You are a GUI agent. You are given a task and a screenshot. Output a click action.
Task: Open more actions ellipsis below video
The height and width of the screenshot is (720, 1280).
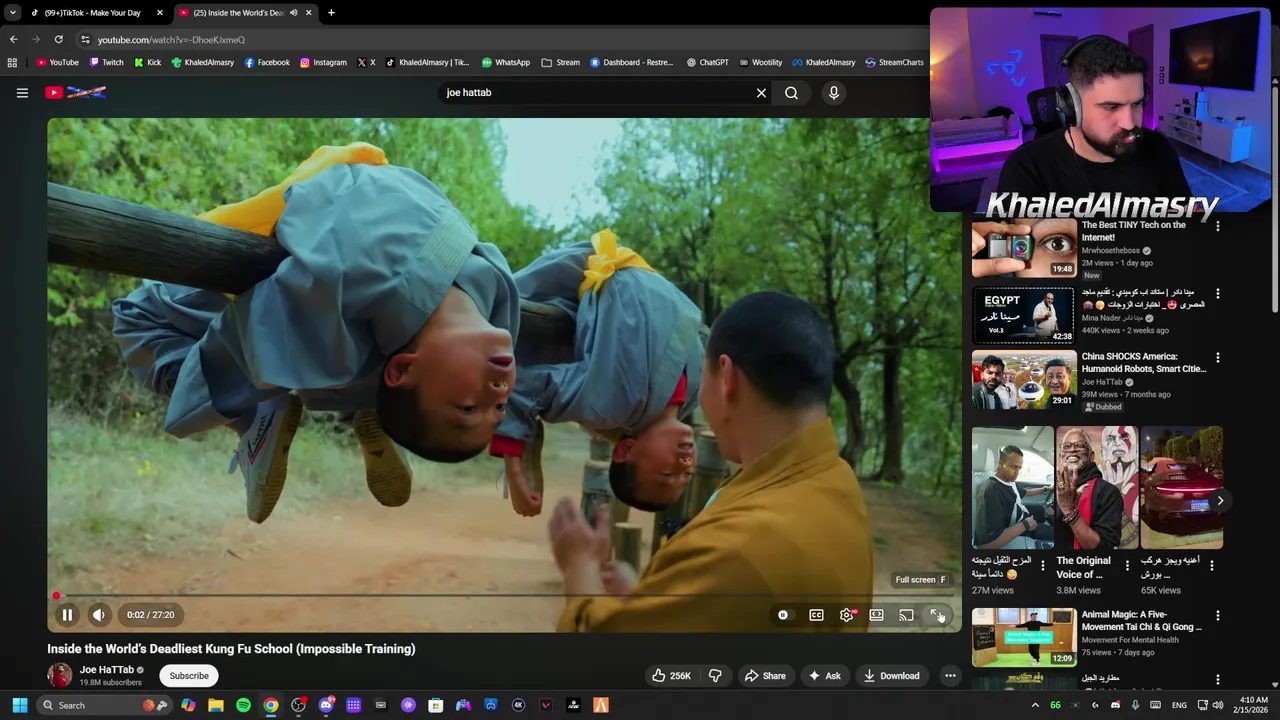(x=950, y=676)
